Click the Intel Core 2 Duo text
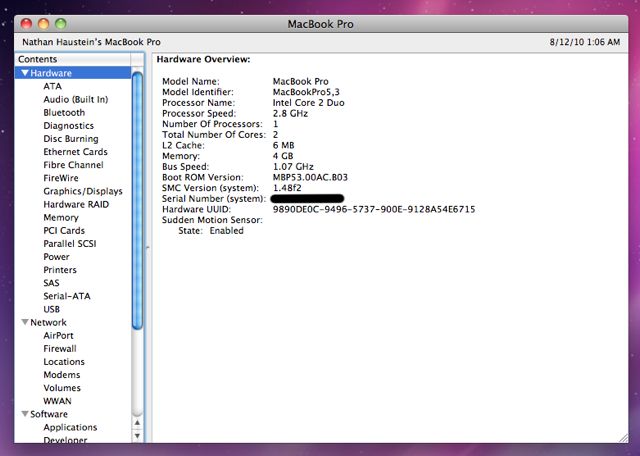Image resolution: width=640 pixels, height=456 pixels. pyautogui.click(x=309, y=103)
